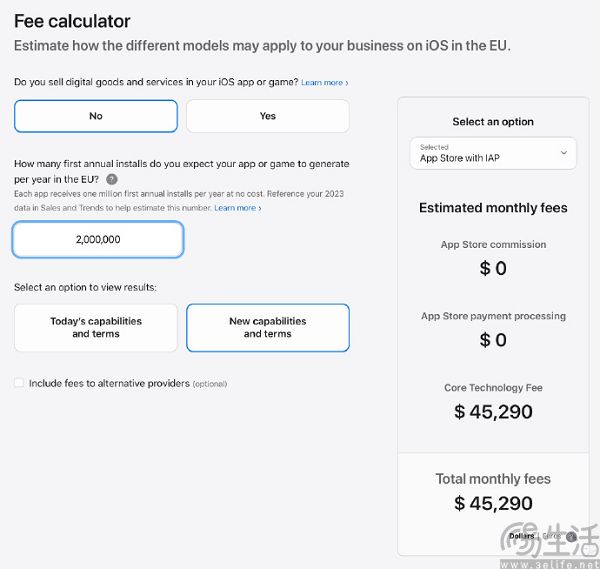
Task: Click the Total monthly fees amount
Action: tap(493, 503)
